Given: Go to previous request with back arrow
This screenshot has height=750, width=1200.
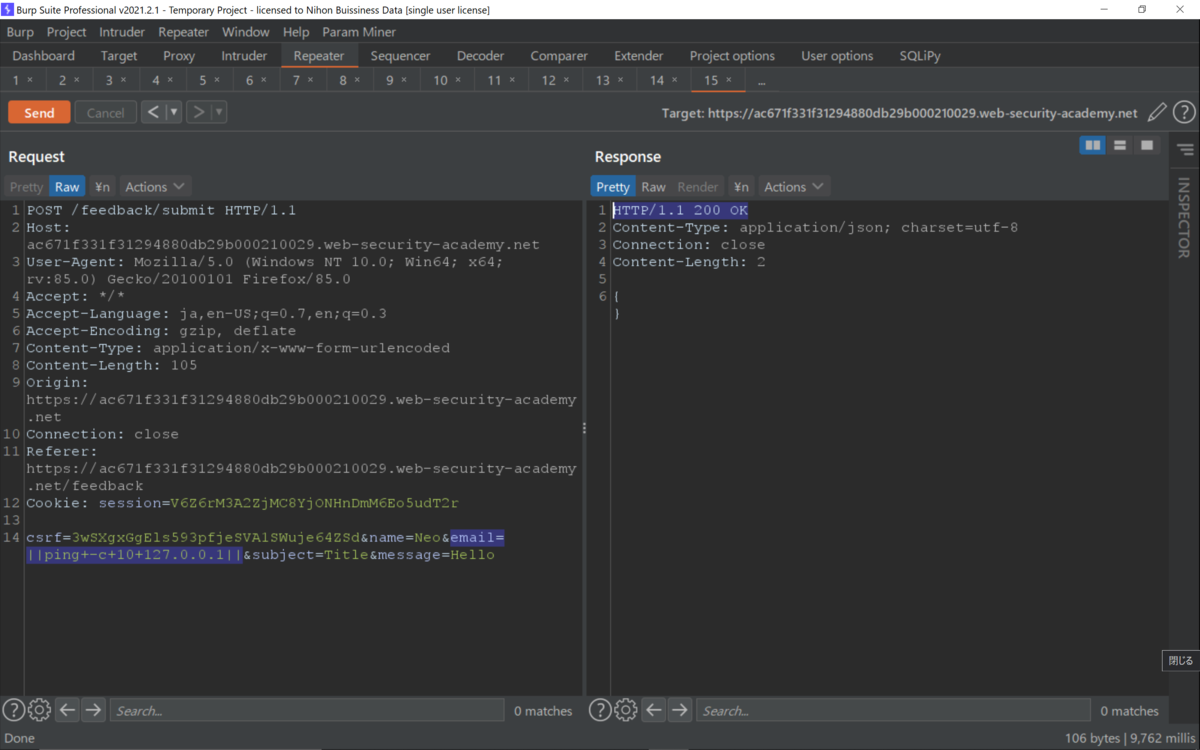Looking at the screenshot, I should [153, 112].
